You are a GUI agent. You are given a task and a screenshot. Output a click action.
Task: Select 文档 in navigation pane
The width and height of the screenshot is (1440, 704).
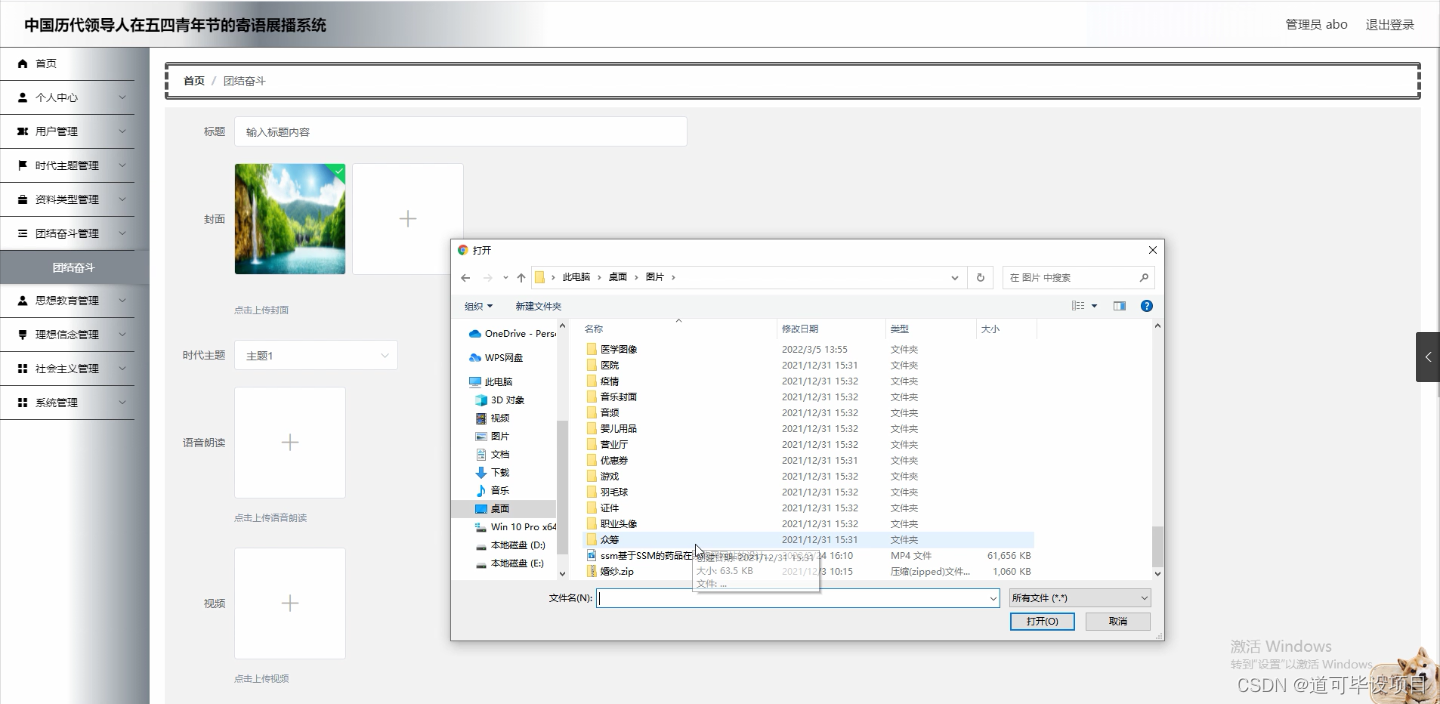pos(492,454)
